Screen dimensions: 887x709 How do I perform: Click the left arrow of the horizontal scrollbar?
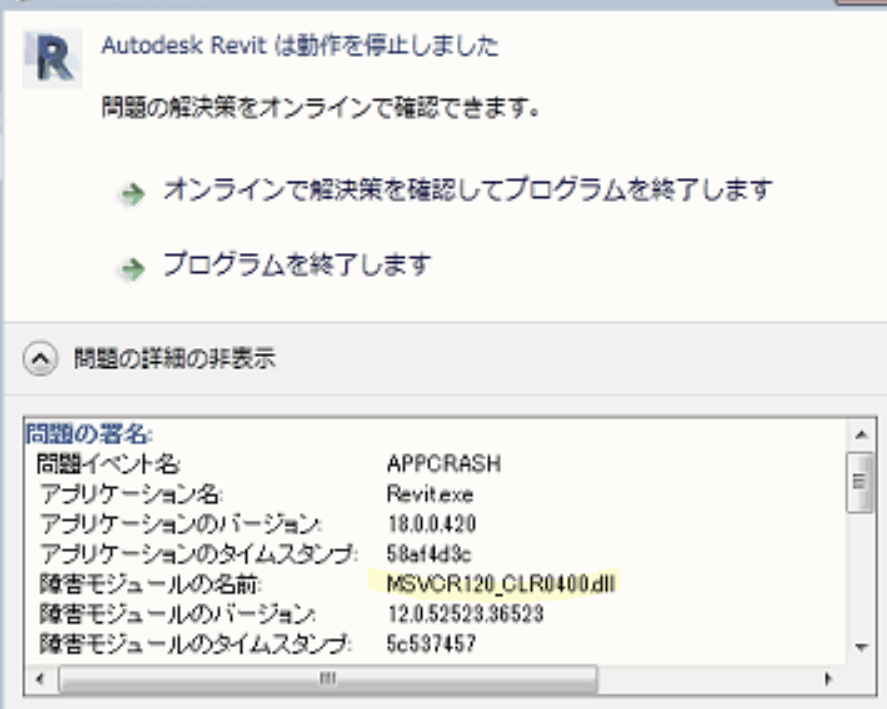tap(40, 678)
